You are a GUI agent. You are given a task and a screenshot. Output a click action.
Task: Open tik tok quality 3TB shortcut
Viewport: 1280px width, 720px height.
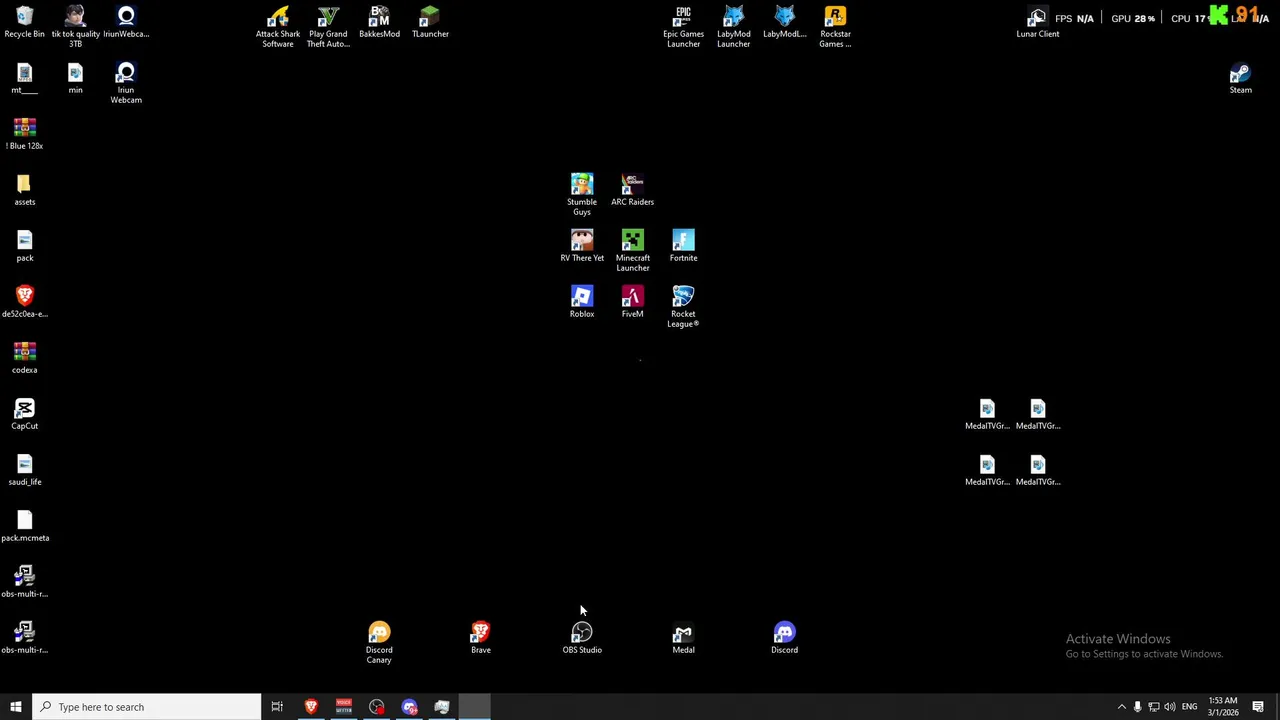pos(75,26)
